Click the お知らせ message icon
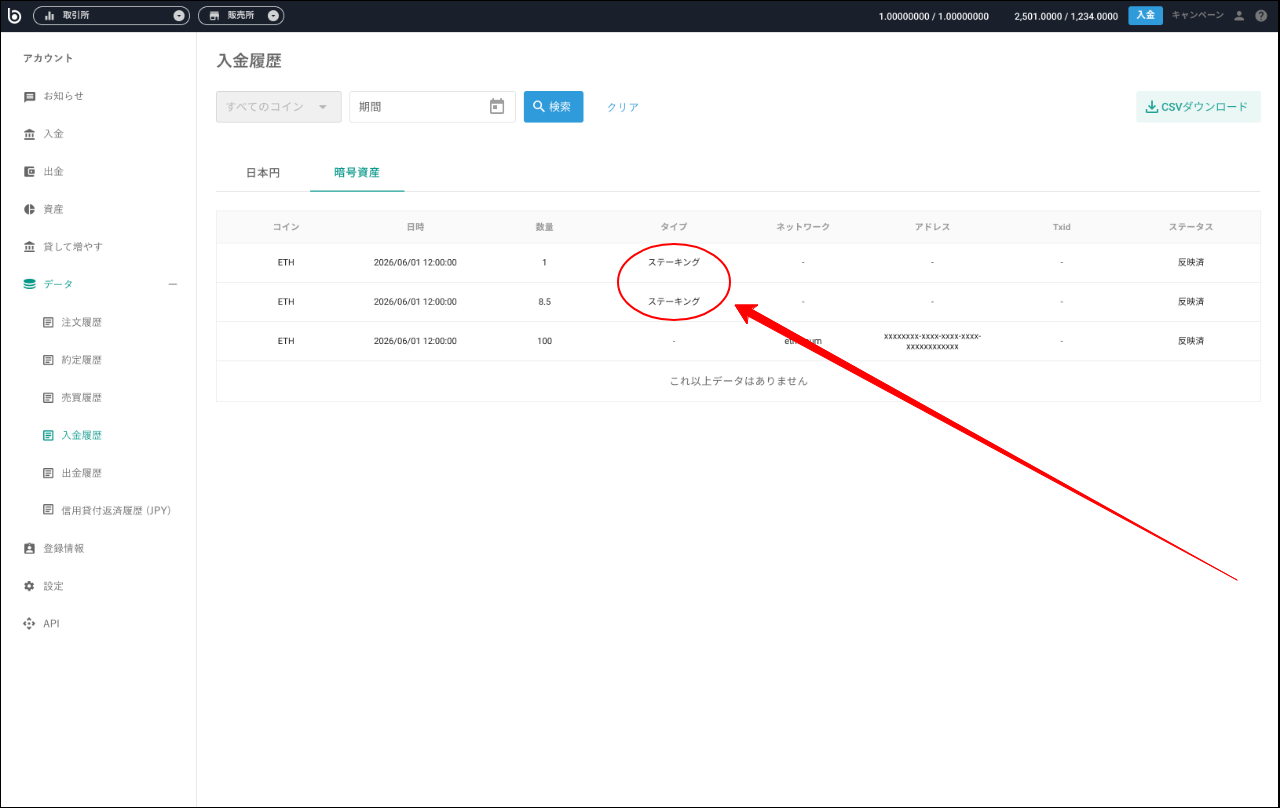 tap(29, 97)
